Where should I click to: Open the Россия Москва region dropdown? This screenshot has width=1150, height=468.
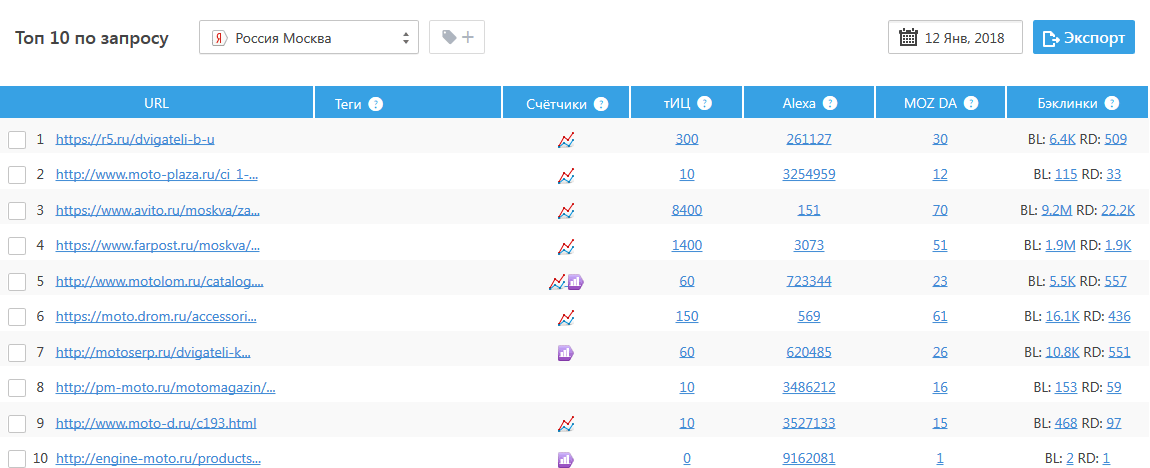click(308, 38)
